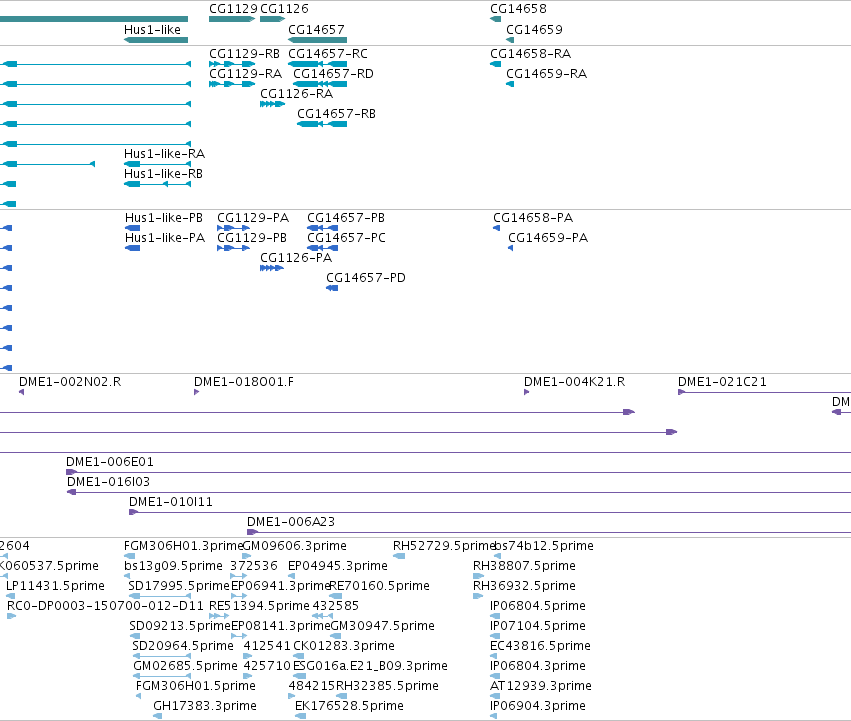Viewport: 851px width, 721px height.
Task: Open transcript CG14658-RA
Action: [495, 64]
